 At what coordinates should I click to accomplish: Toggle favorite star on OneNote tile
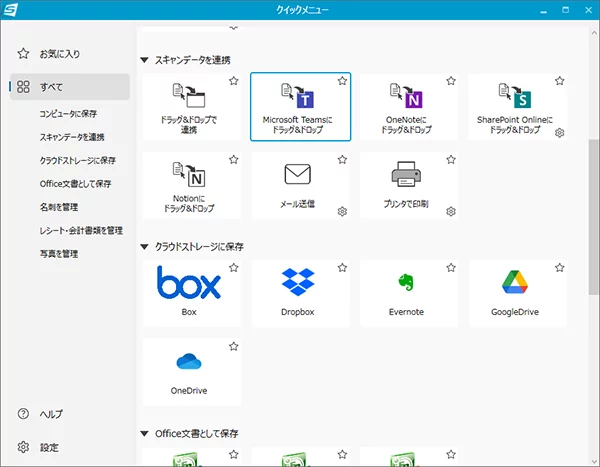pyautogui.click(x=451, y=81)
